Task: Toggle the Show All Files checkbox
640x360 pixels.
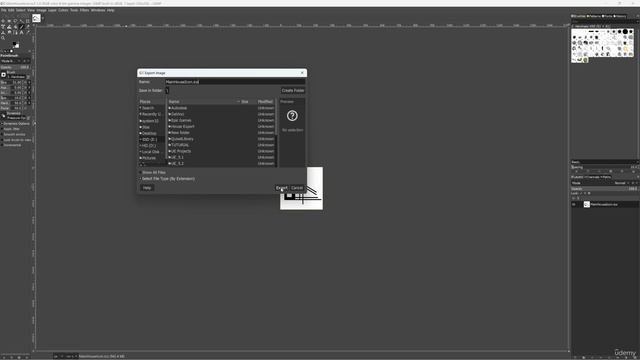Action: click(140, 173)
